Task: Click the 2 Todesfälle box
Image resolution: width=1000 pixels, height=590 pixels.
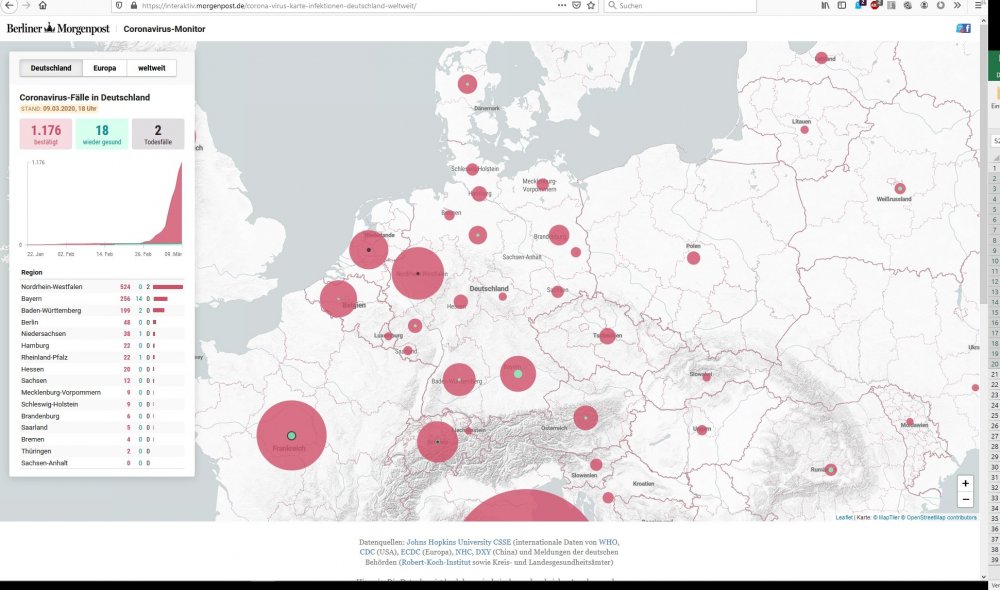Action: (158, 134)
